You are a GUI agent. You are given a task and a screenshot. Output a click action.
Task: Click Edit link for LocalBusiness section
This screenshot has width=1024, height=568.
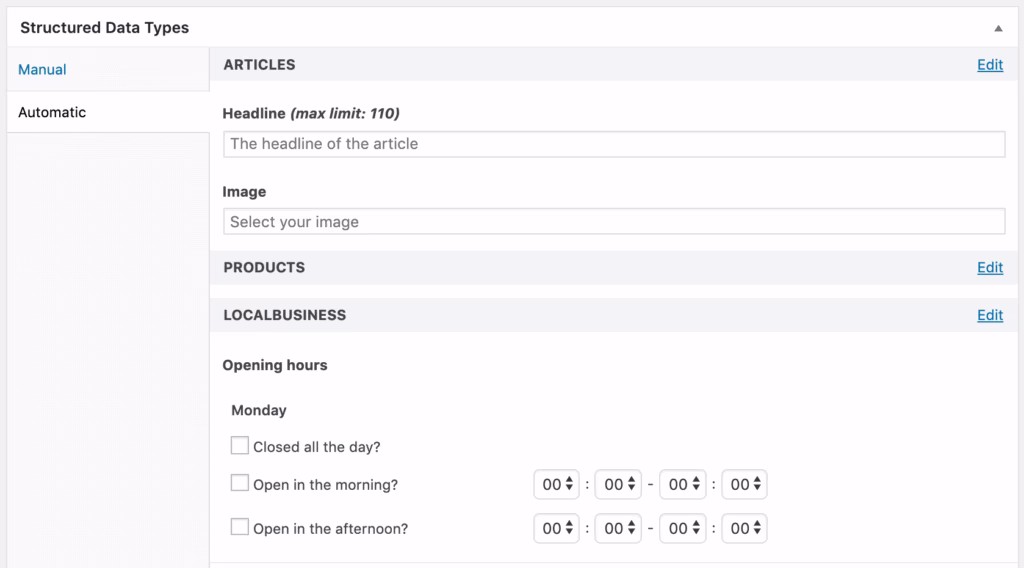pyautogui.click(x=989, y=315)
